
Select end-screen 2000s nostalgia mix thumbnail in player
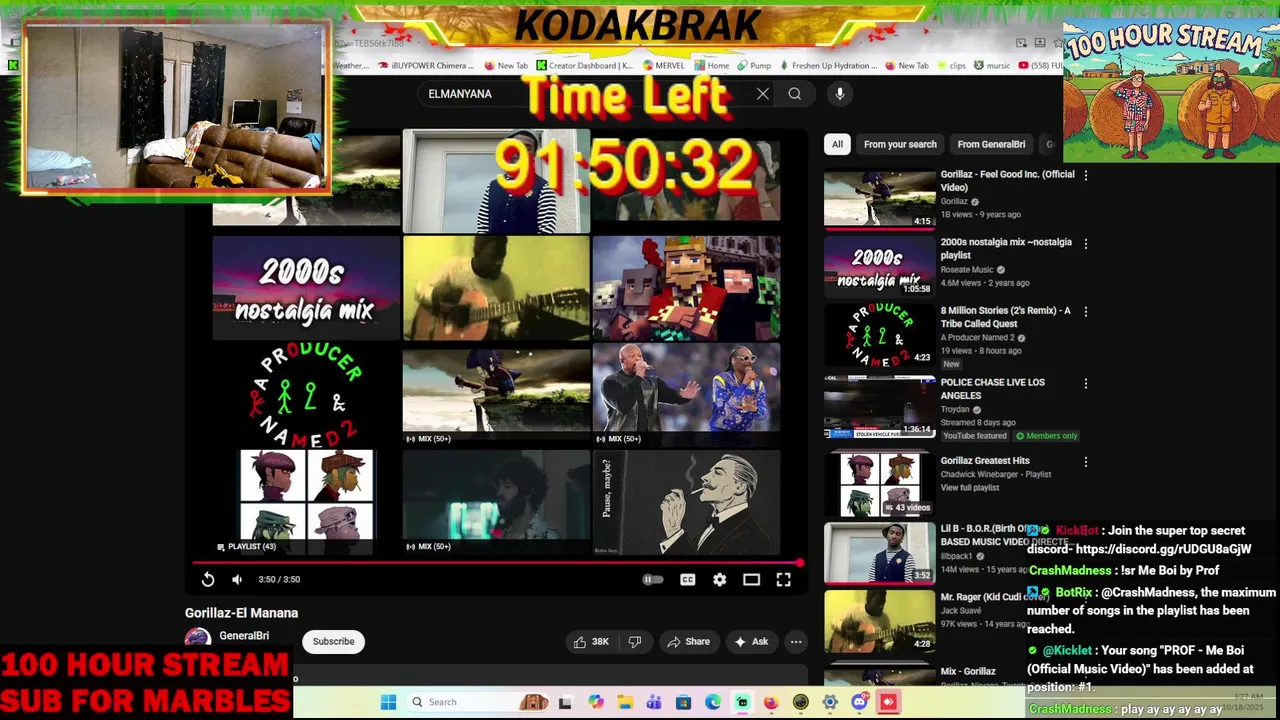306,288
